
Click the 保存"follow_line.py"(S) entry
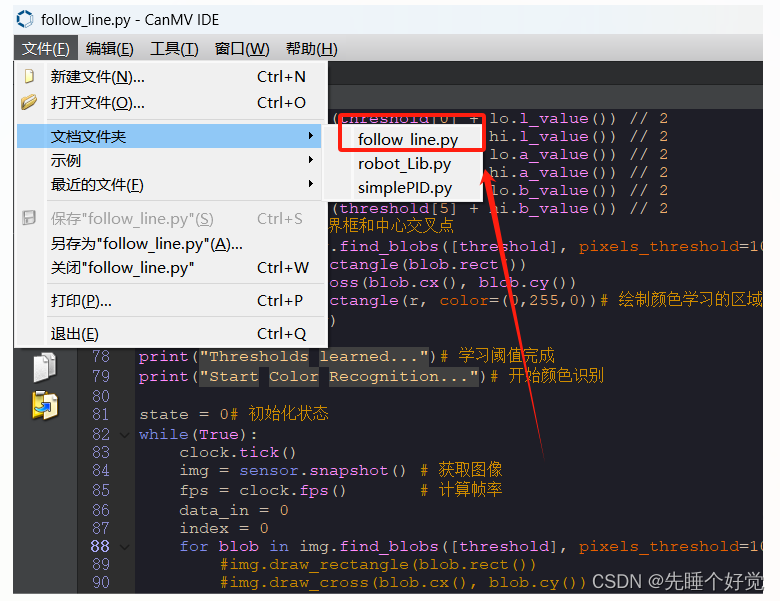coord(172,218)
